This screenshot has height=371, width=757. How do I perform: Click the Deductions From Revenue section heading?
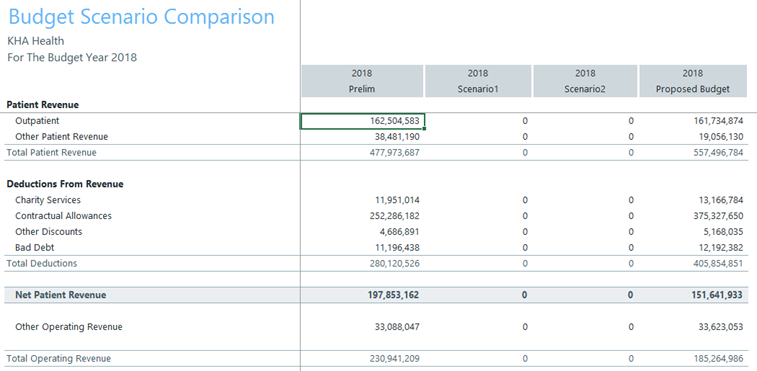pyautogui.click(x=65, y=184)
